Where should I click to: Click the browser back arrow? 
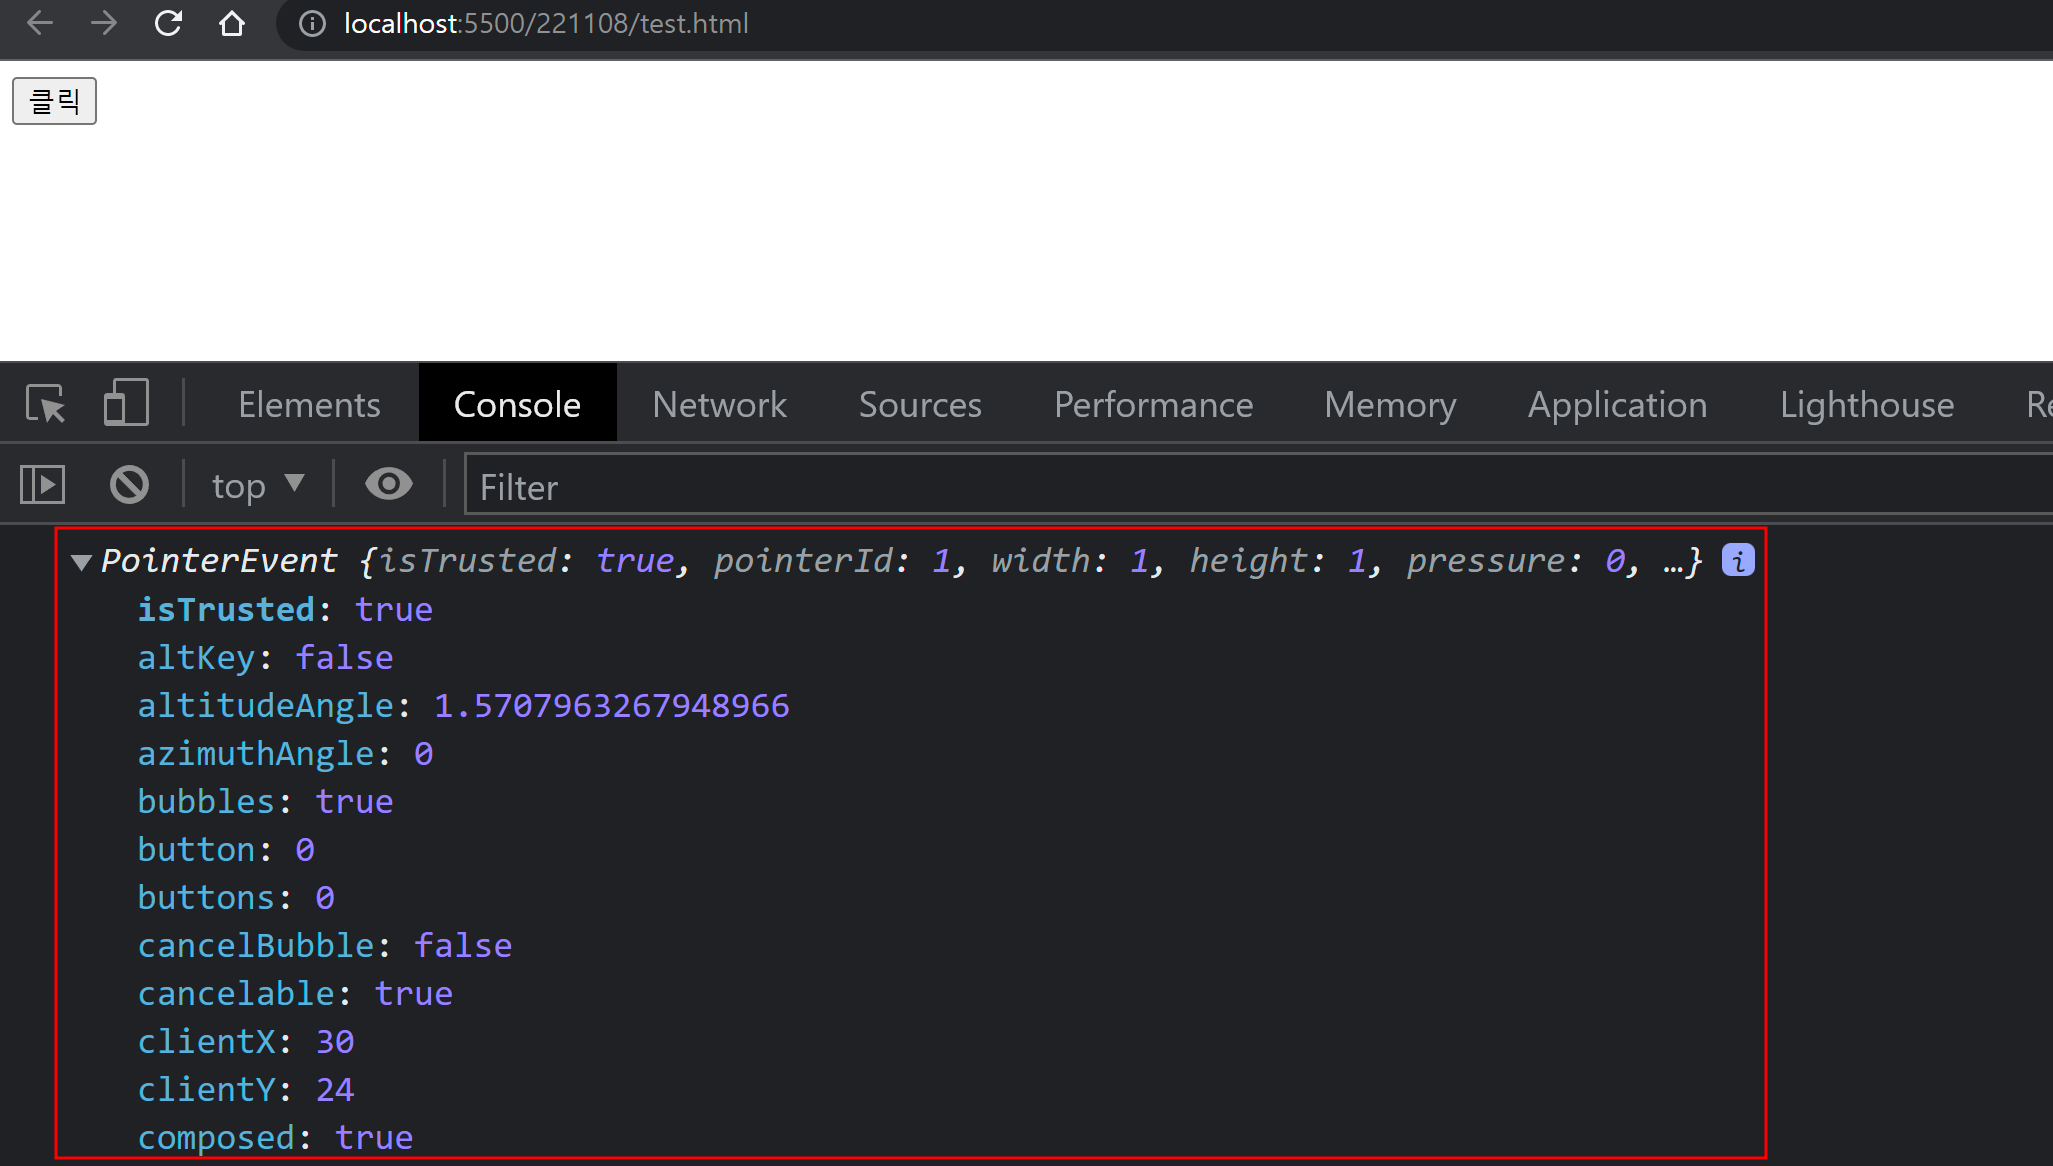(40, 23)
